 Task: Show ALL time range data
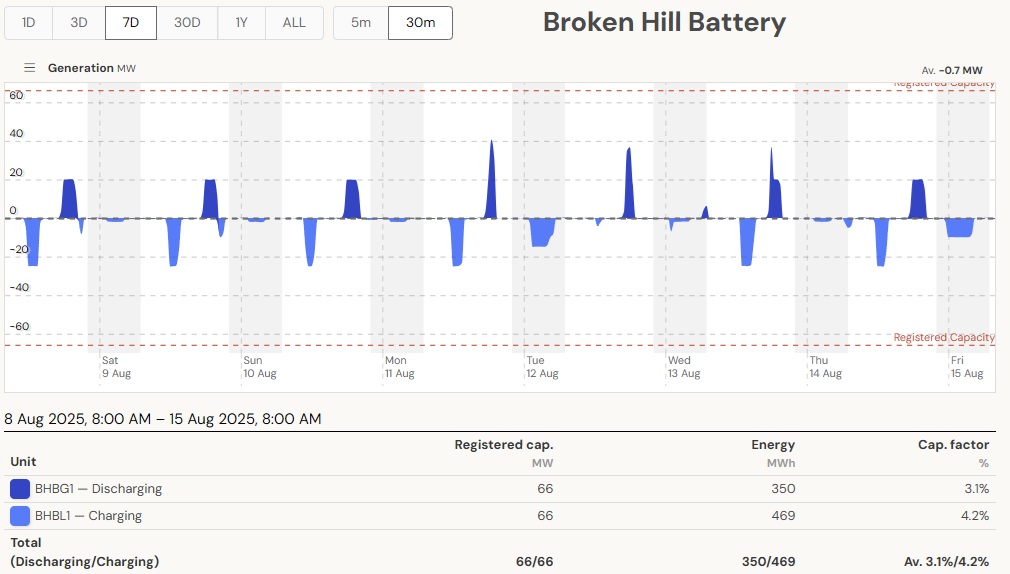(x=294, y=22)
